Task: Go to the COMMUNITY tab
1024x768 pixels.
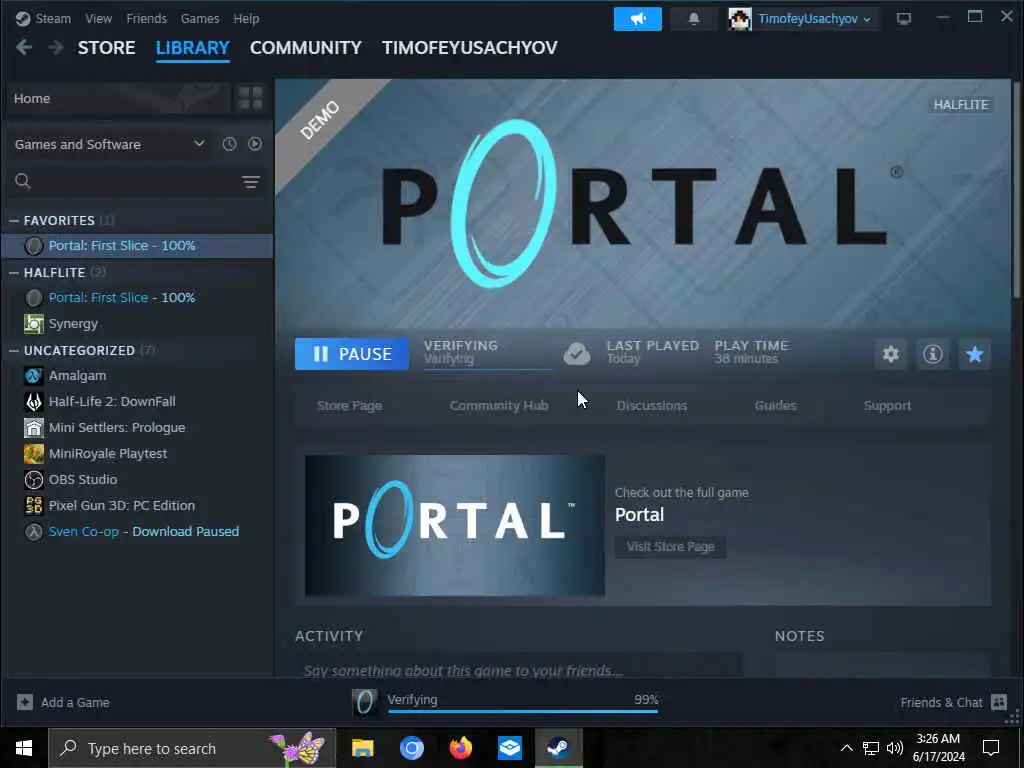Action: 306,48
